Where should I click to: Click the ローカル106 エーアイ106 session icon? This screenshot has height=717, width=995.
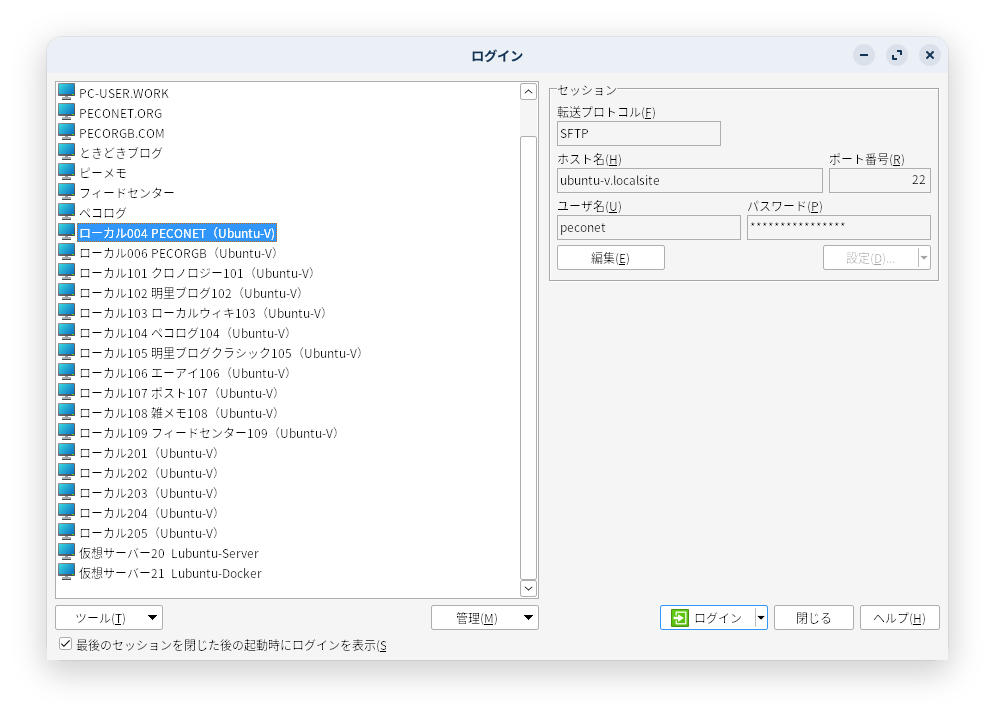coord(65,373)
